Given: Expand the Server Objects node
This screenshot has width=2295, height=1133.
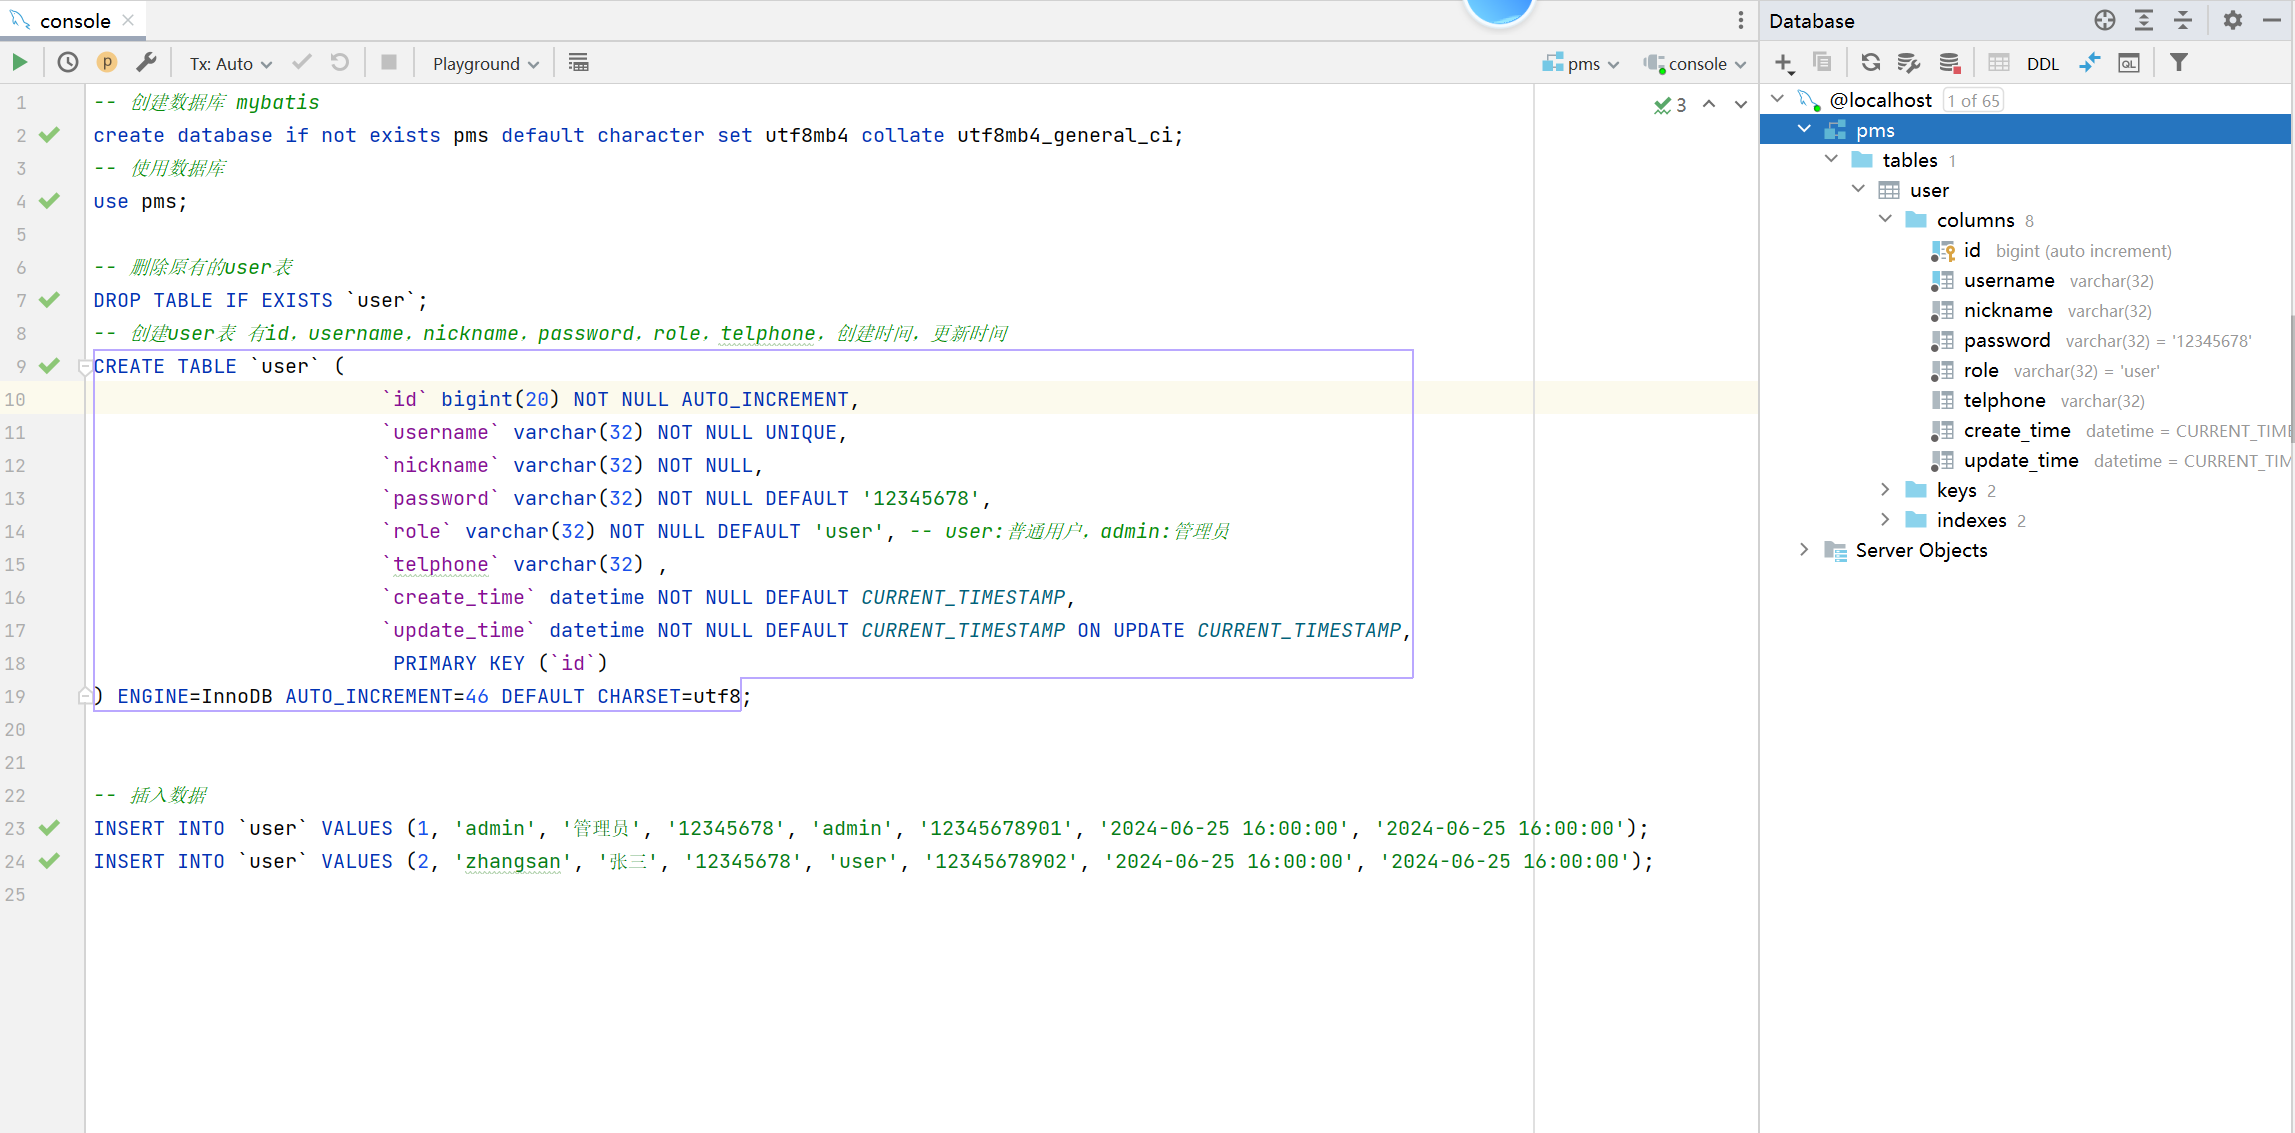Looking at the screenshot, I should pos(1804,550).
